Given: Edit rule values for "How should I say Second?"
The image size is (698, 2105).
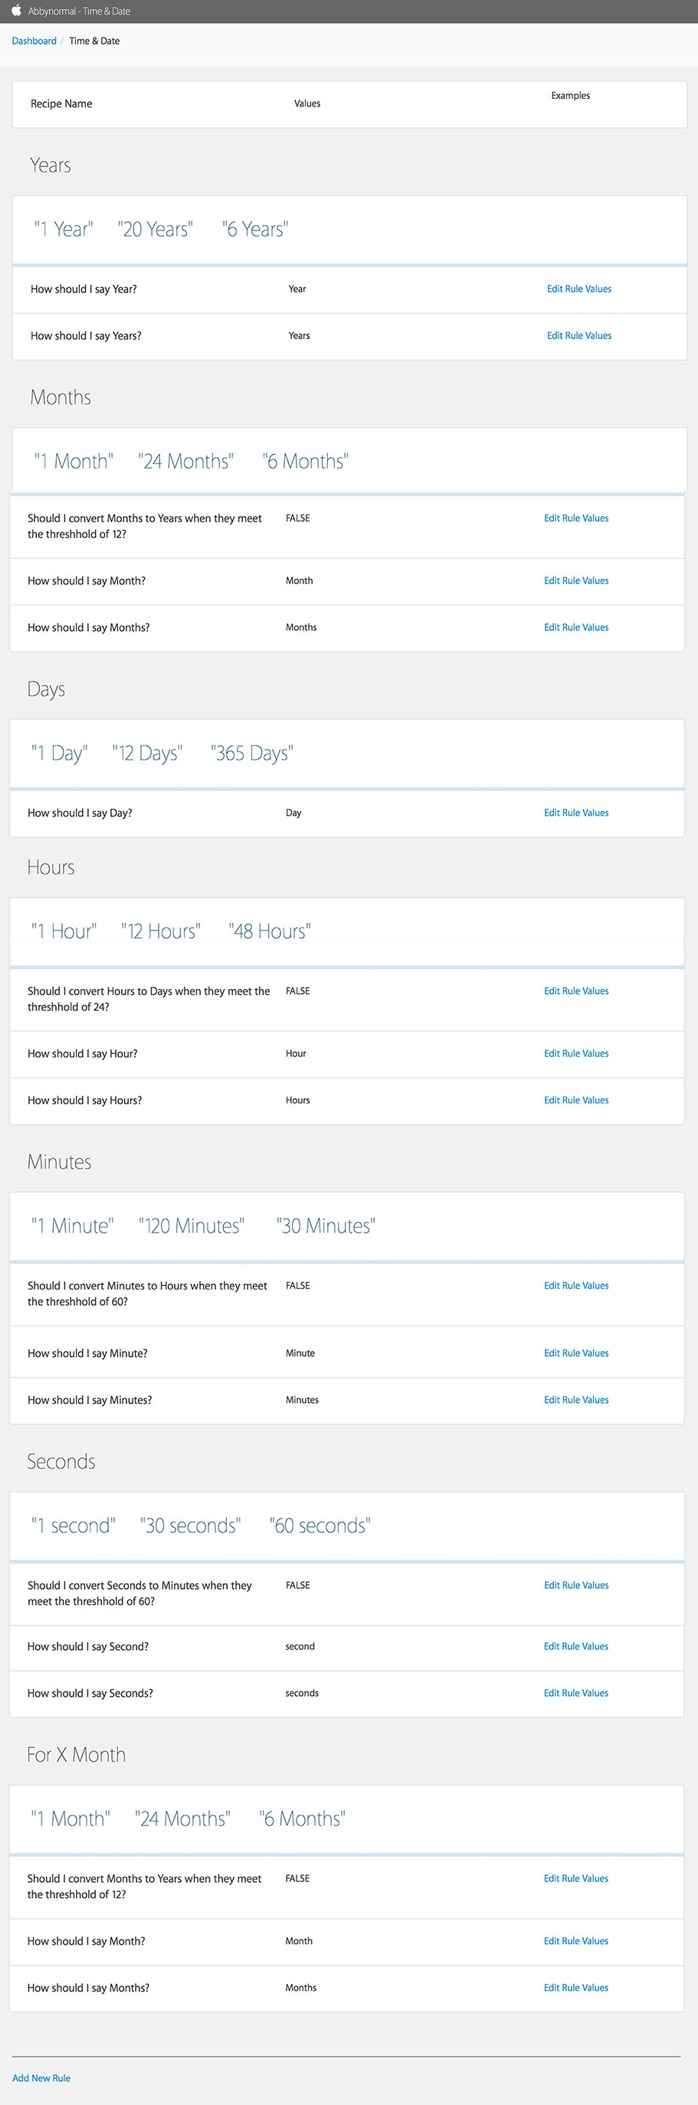Looking at the screenshot, I should tap(576, 1646).
